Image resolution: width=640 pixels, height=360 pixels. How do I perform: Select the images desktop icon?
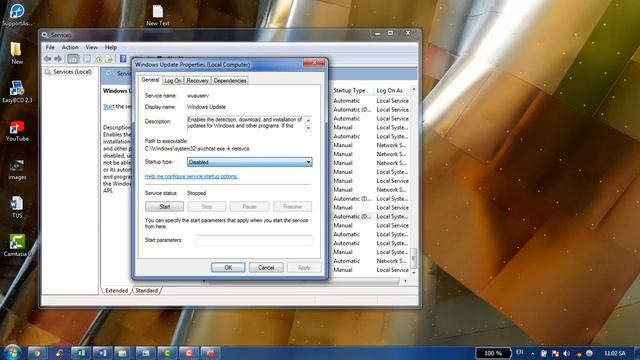tap(17, 169)
